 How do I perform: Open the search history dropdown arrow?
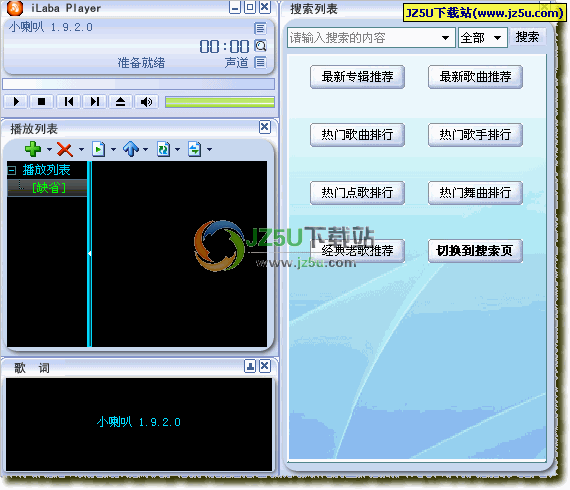[445, 38]
